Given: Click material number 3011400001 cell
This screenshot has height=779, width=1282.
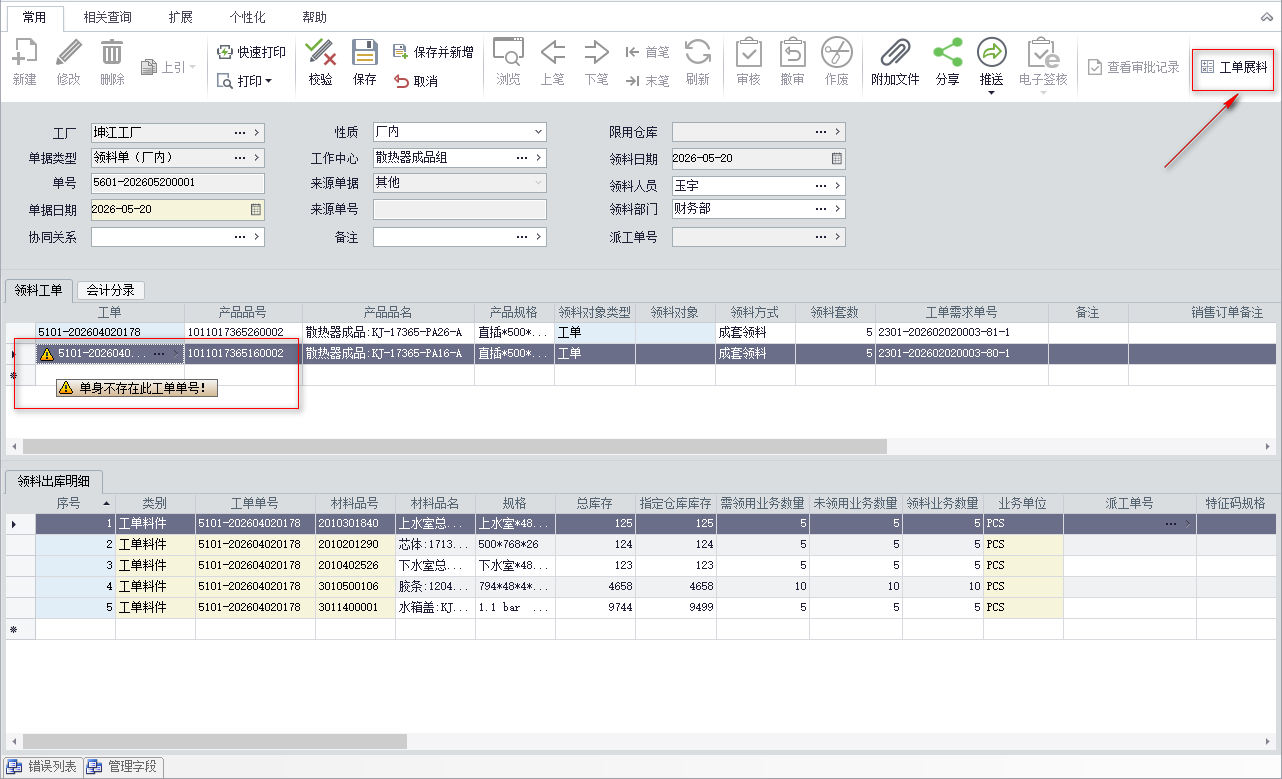Looking at the screenshot, I should pyautogui.click(x=355, y=607).
